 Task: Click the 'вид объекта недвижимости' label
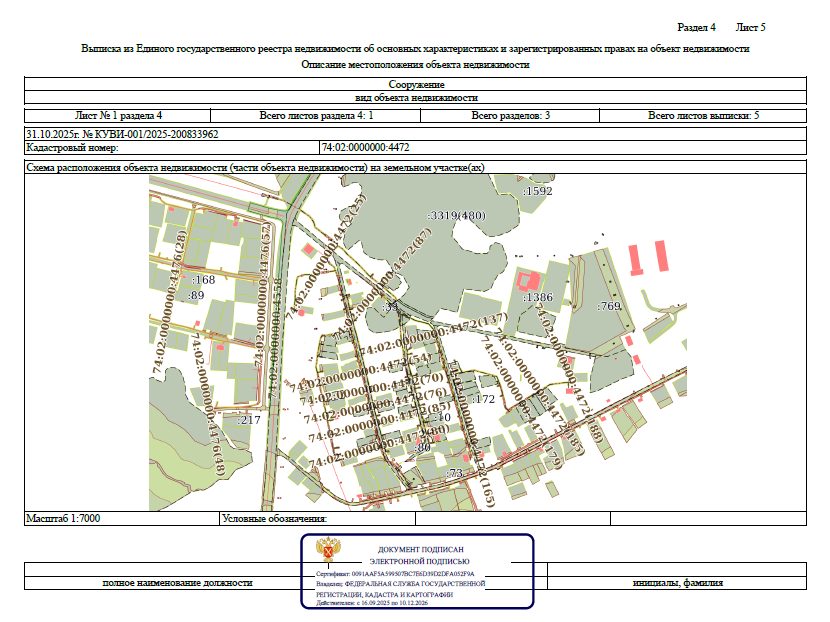(416, 97)
